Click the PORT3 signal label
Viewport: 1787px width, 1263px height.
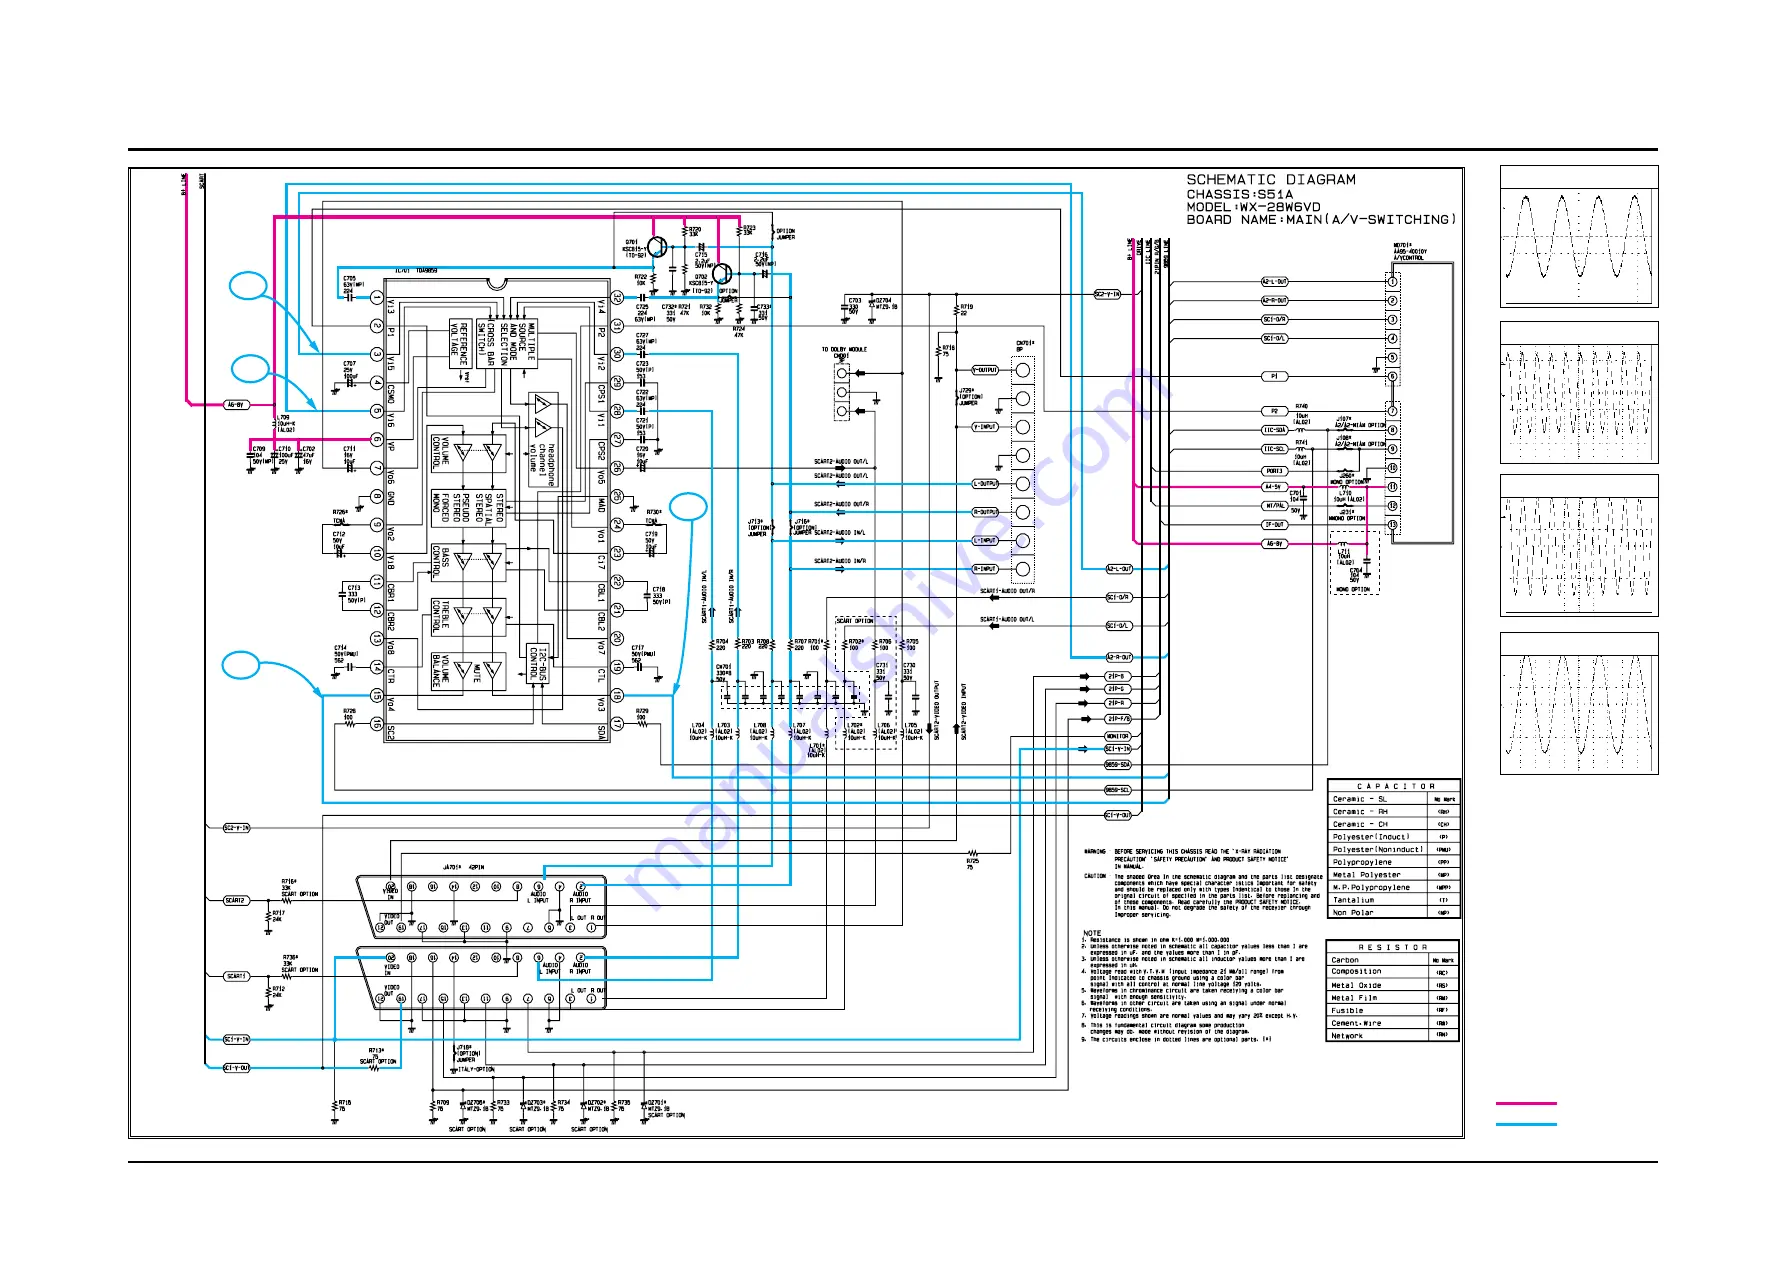1274,471
